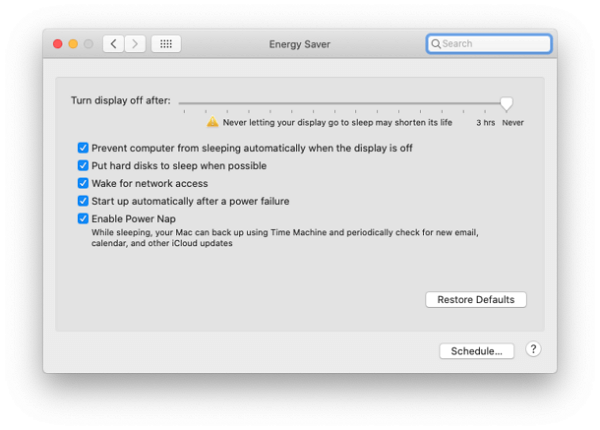The width and height of the screenshot is (600, 430).
Task: Disable Wake for network access
Action: click(84, 184)
